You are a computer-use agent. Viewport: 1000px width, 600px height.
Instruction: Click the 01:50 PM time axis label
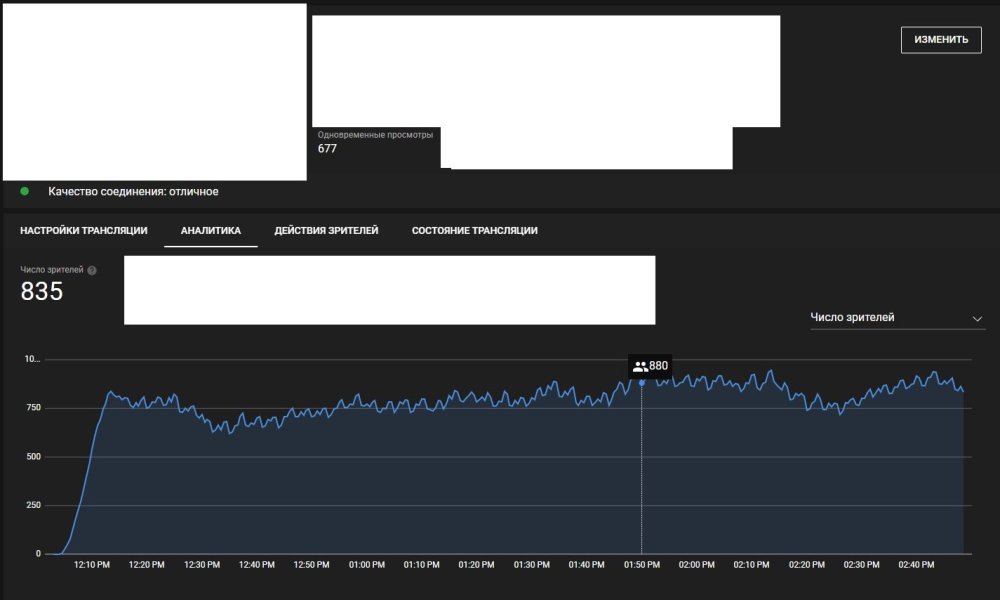click(641, 565)
